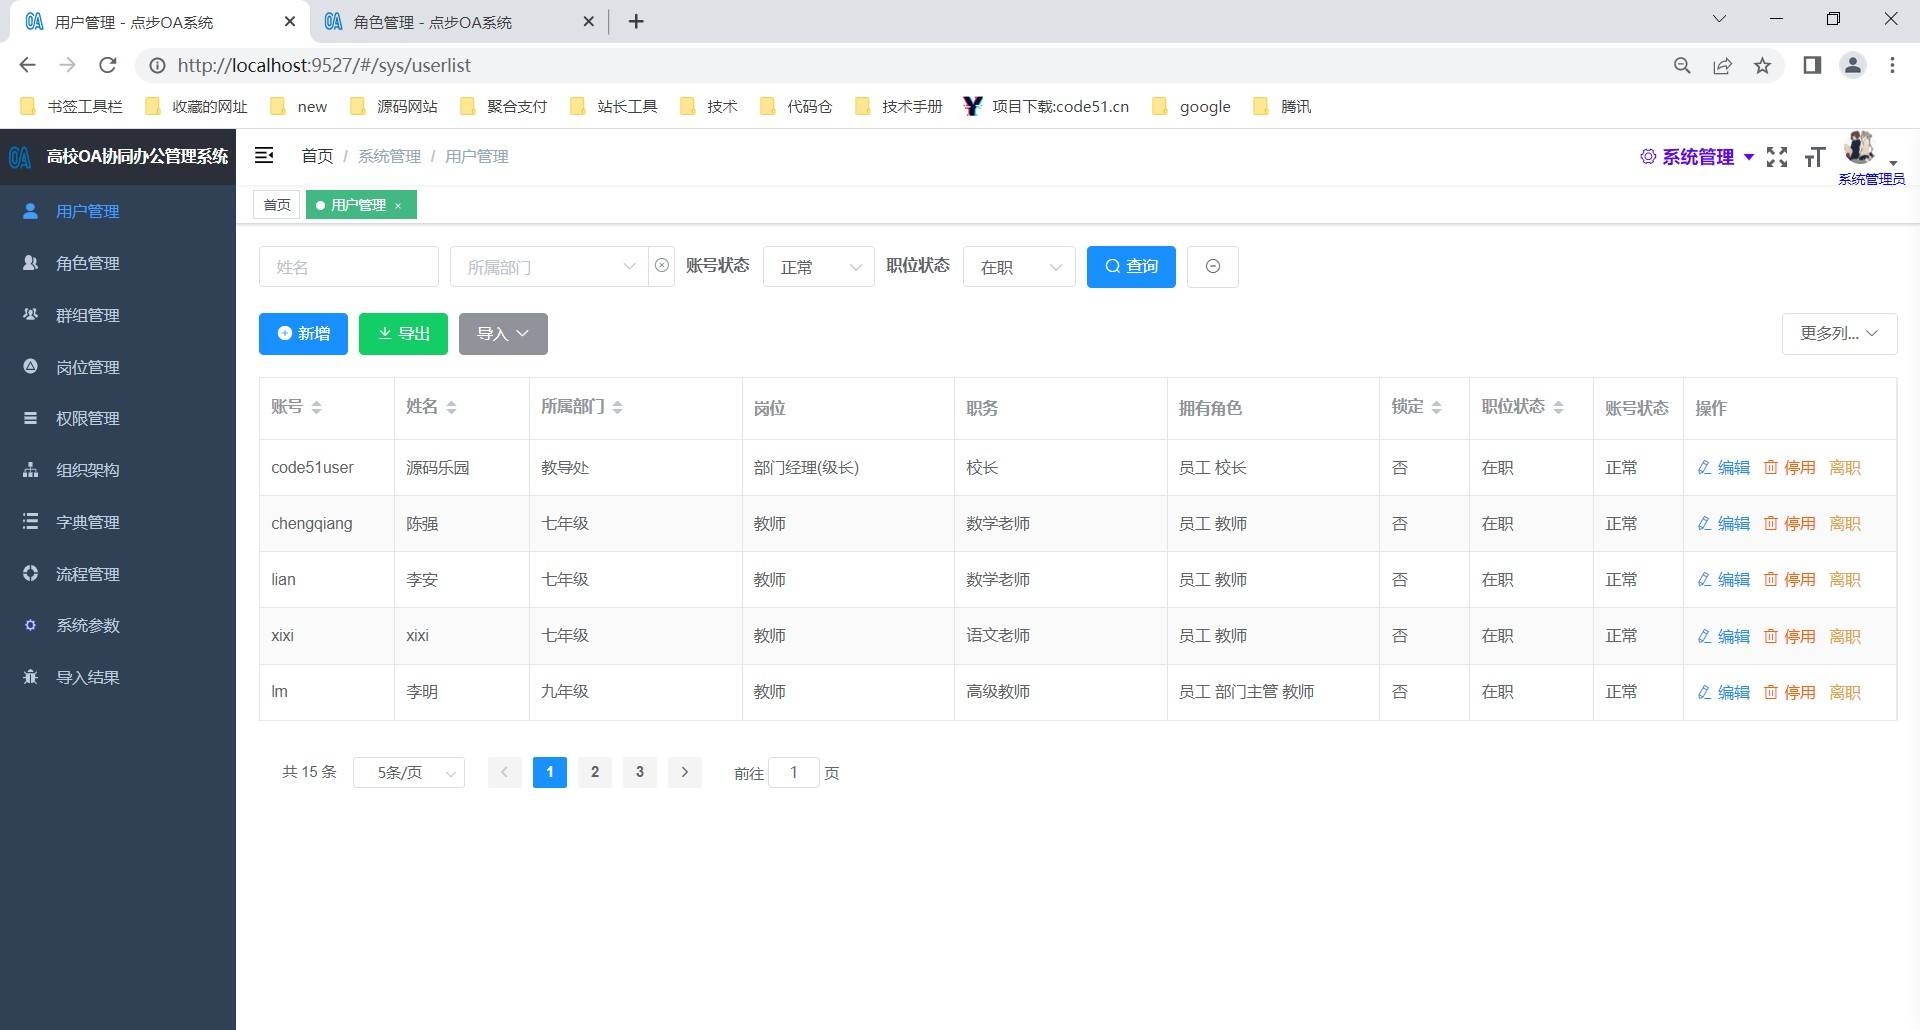Click the green 导出 export button
Image resolution: width=1920 pixels, height=1030 pixels.
pyautogui.click(x=403, y=334)
